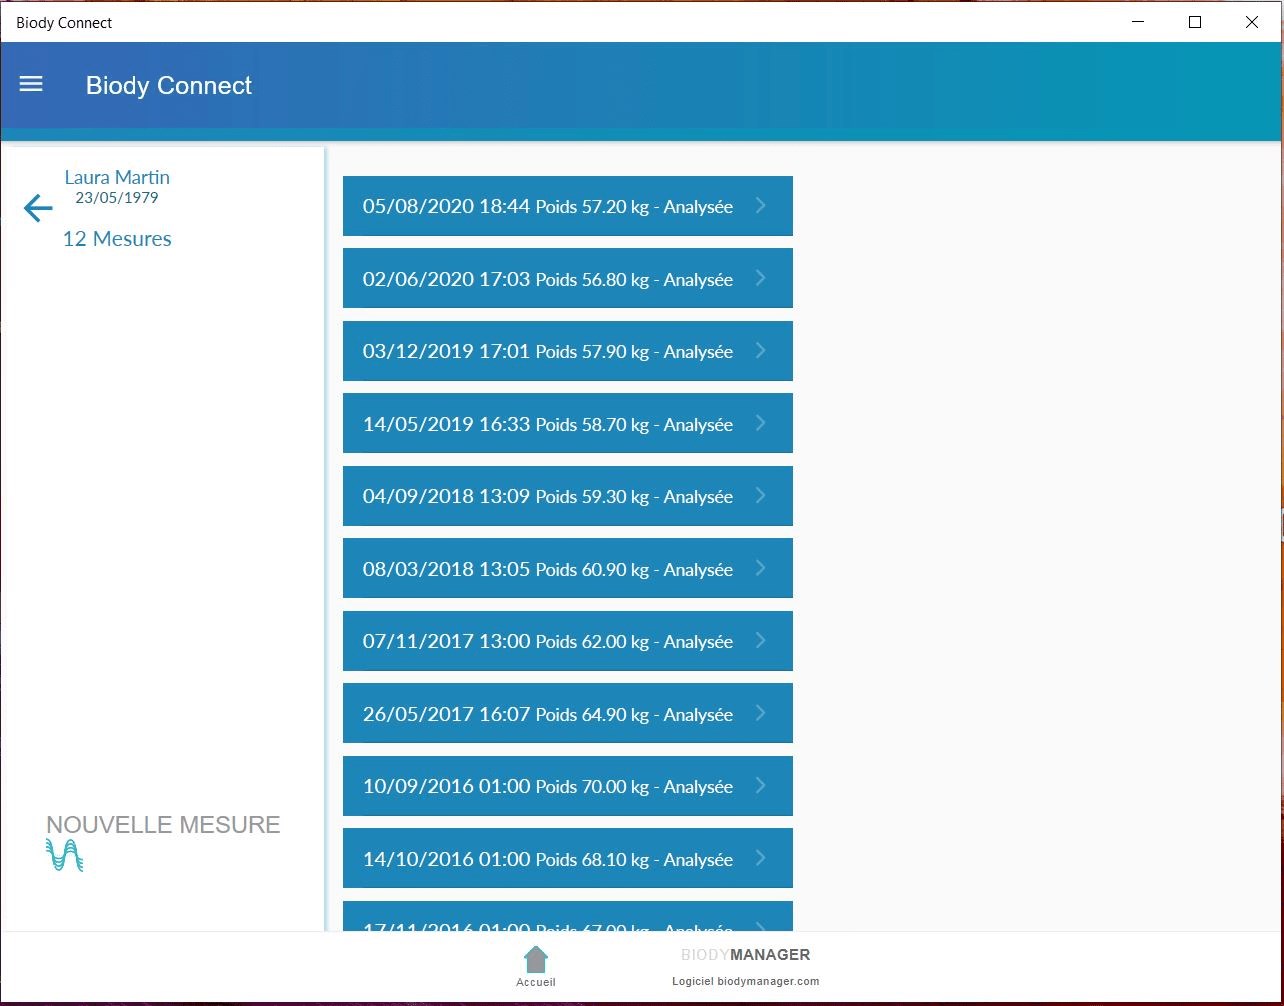The width and height of the screenshot is (1284, 1006).
Task: Expand chevron on 60.90 kg row
Action: (760, 568)
